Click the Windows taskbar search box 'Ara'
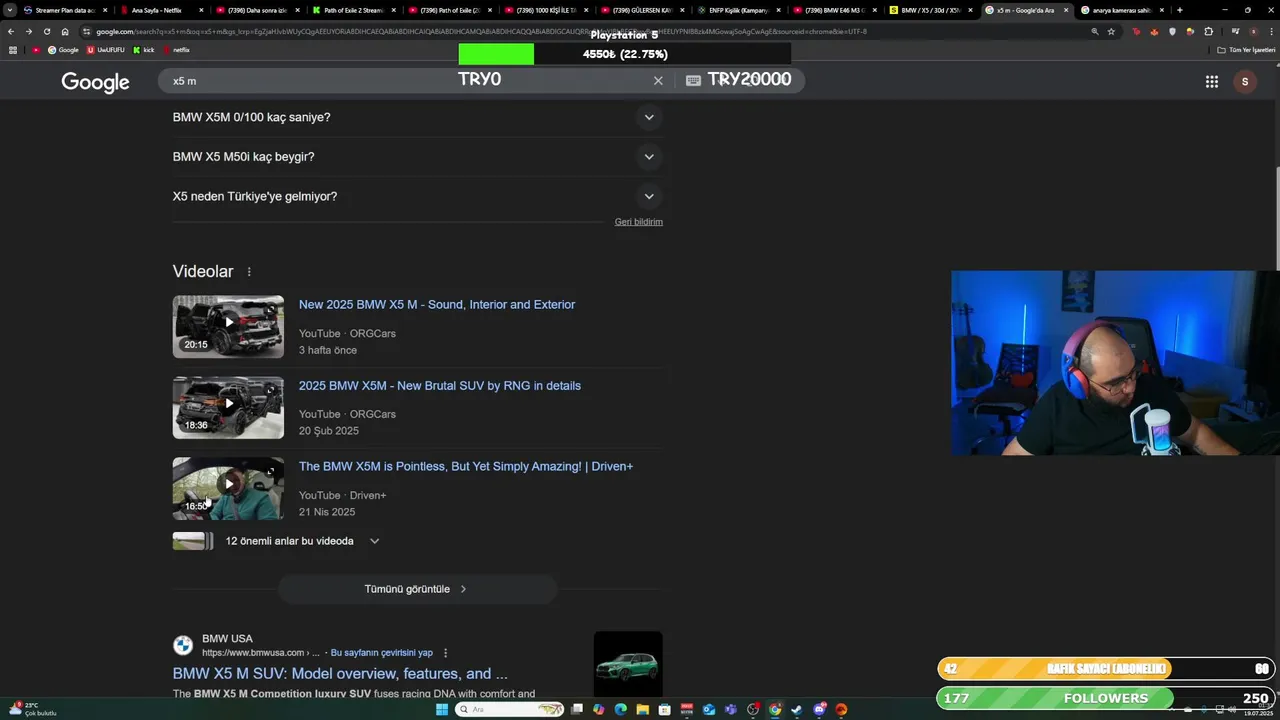Screen dimensions: 1280x720 [509, 710]
